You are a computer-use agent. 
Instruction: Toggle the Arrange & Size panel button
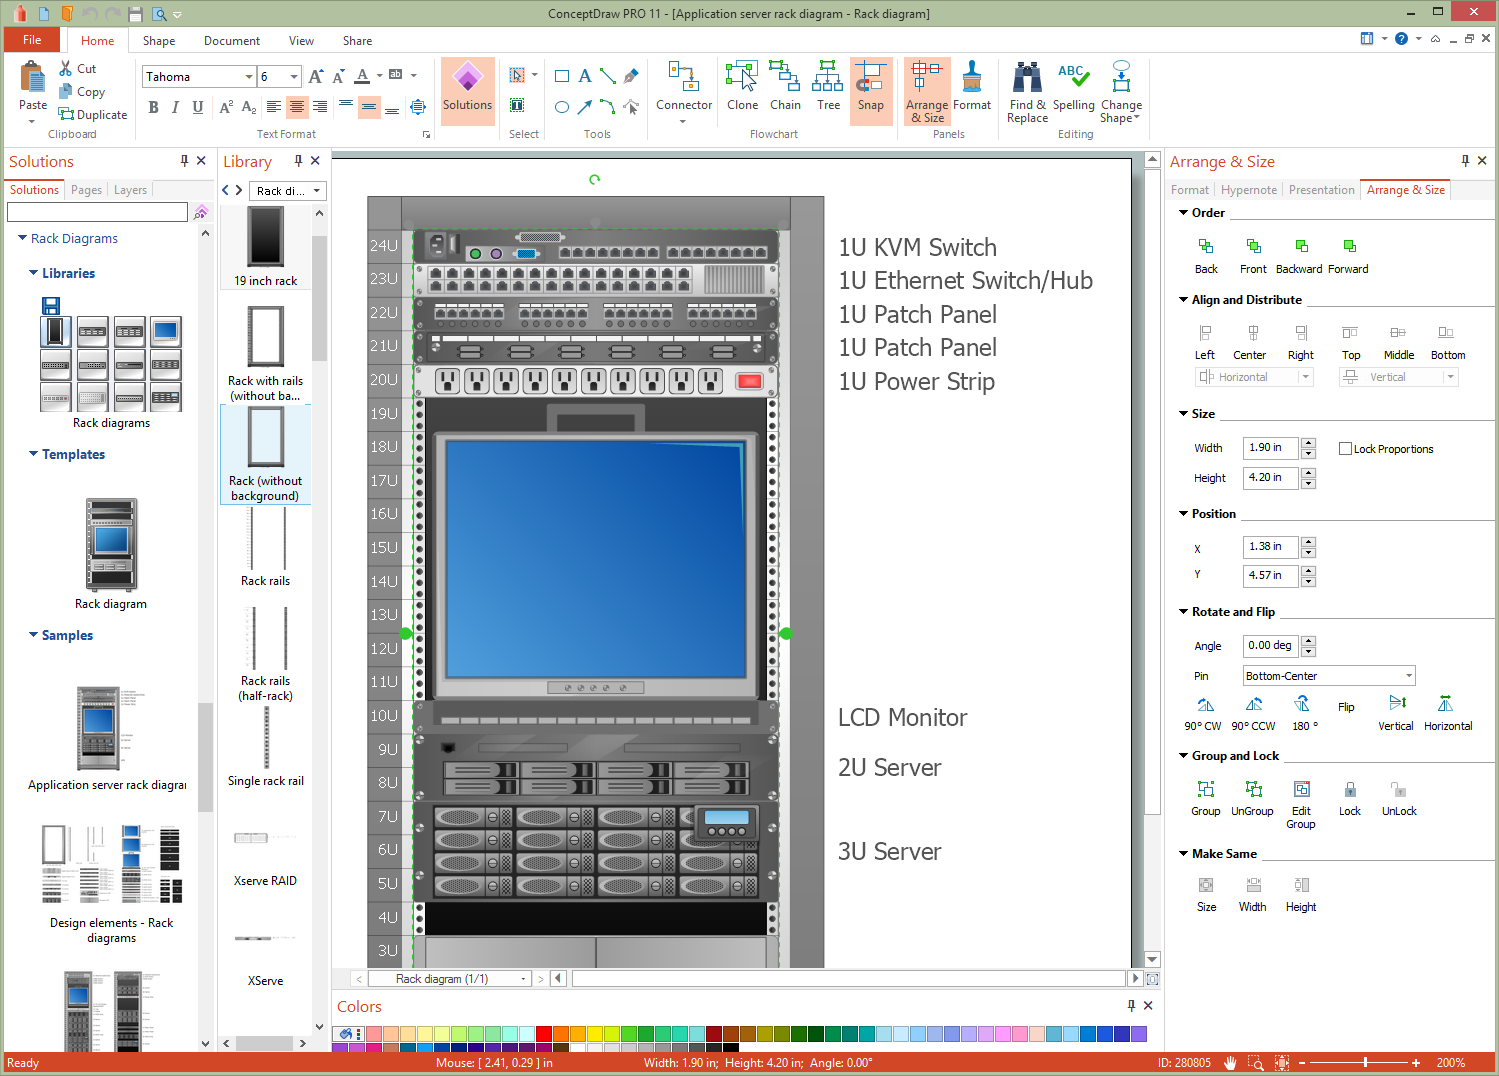[927, 90]
